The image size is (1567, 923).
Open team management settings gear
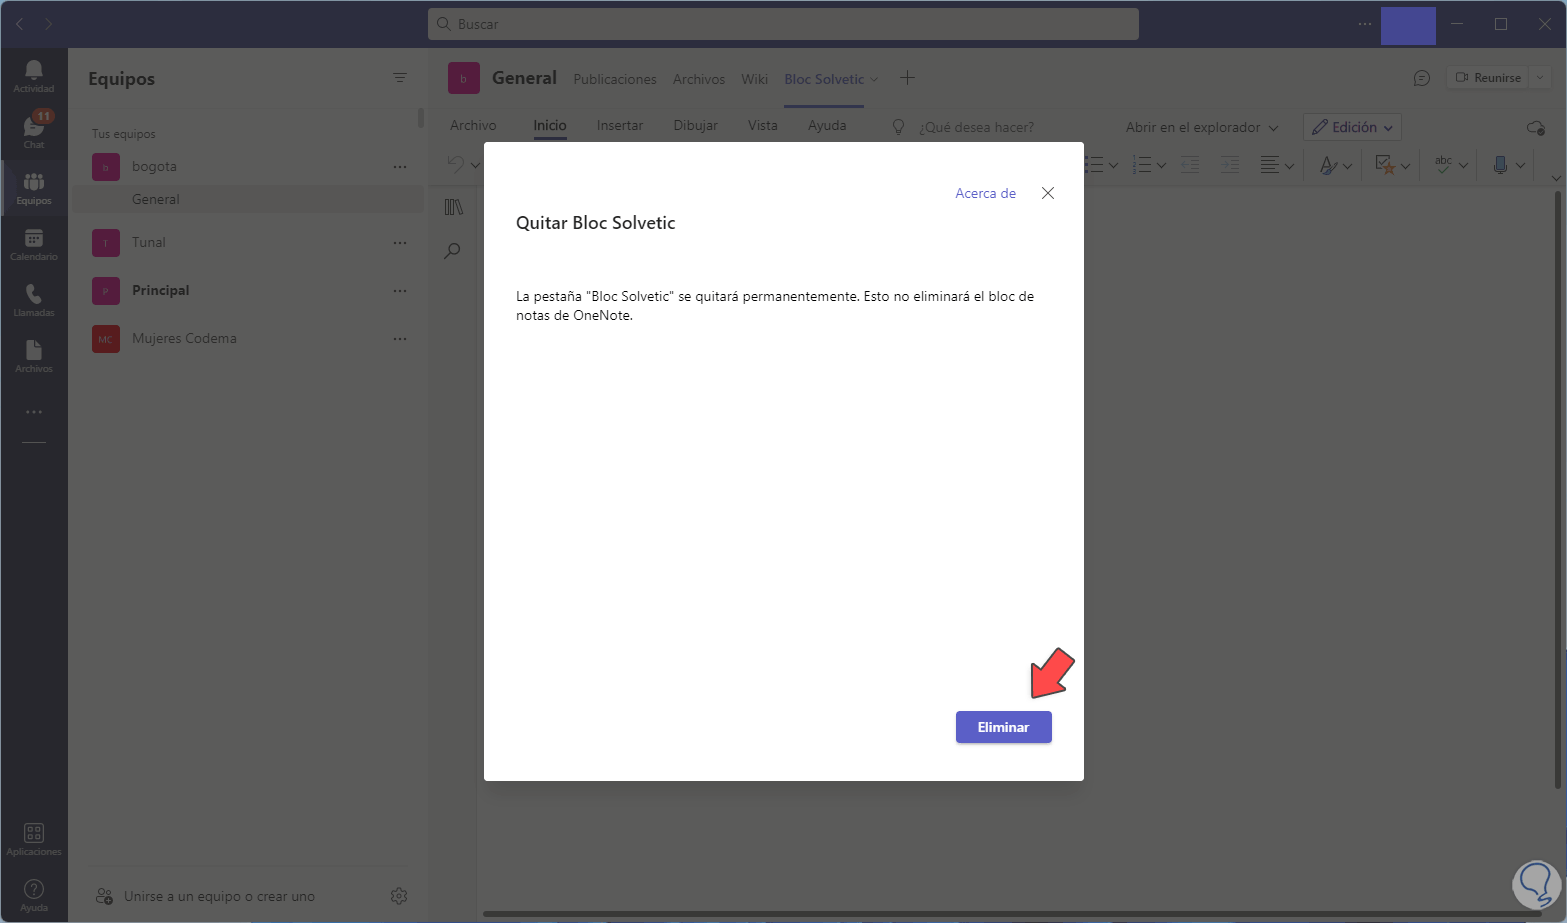399,896
